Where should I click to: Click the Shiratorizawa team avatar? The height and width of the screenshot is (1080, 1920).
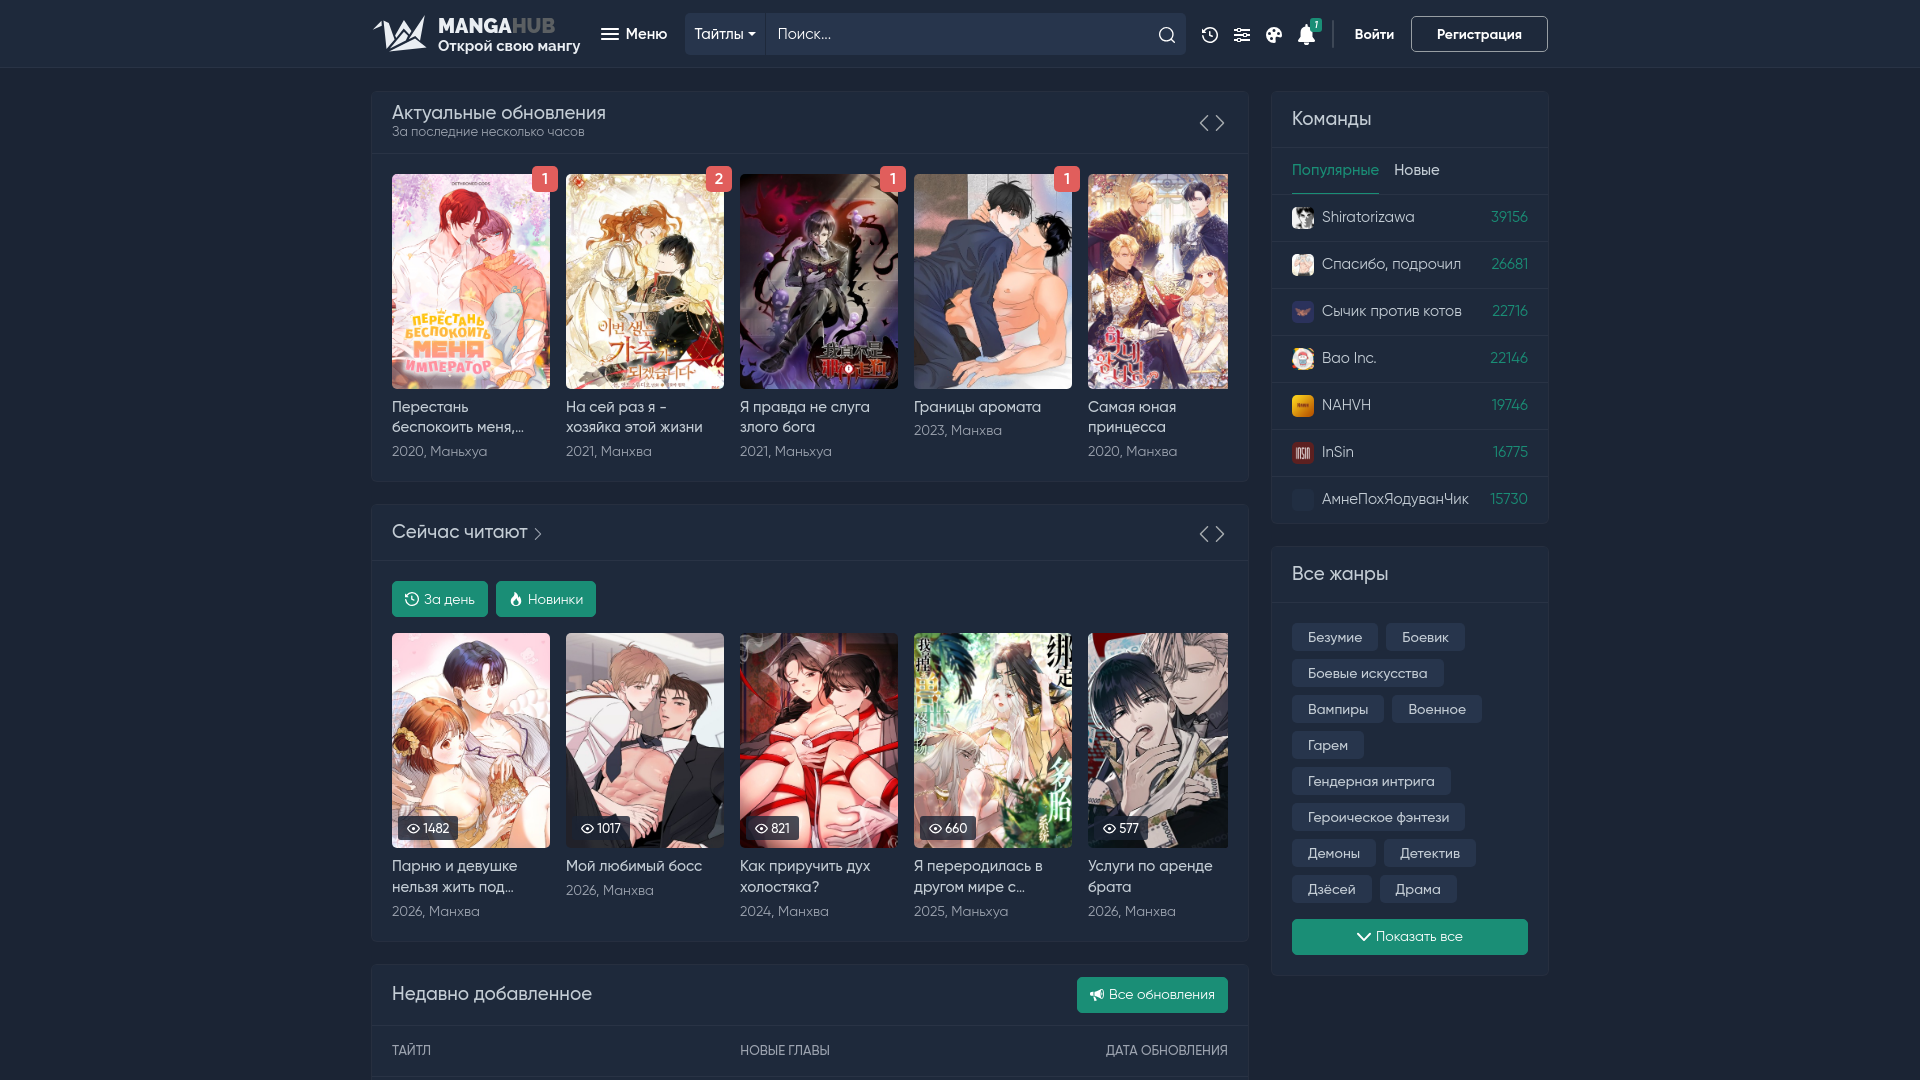pyautogui.click(x=1303, y=218)
